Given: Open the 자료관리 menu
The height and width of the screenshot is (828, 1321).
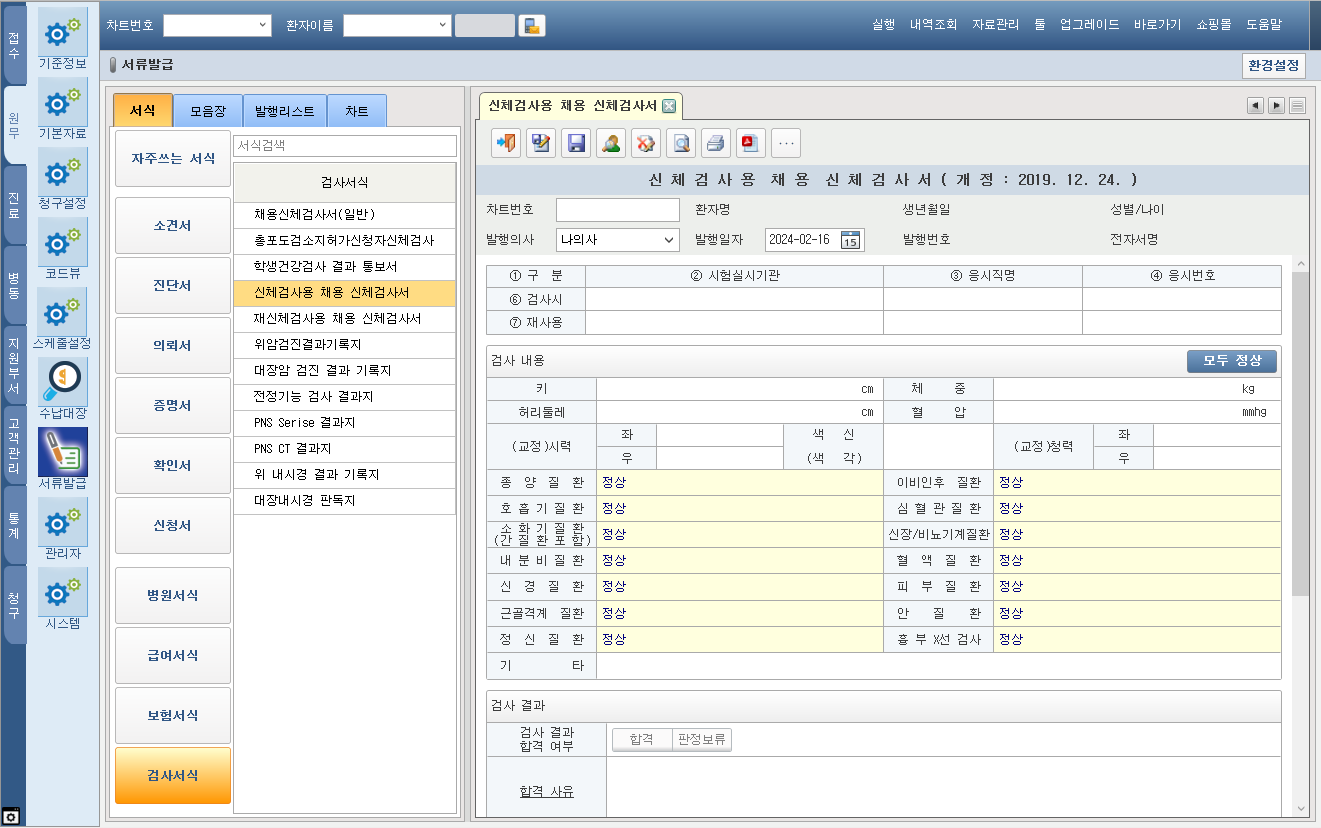Looking at the screenshot, I should (x=995, y=26).
